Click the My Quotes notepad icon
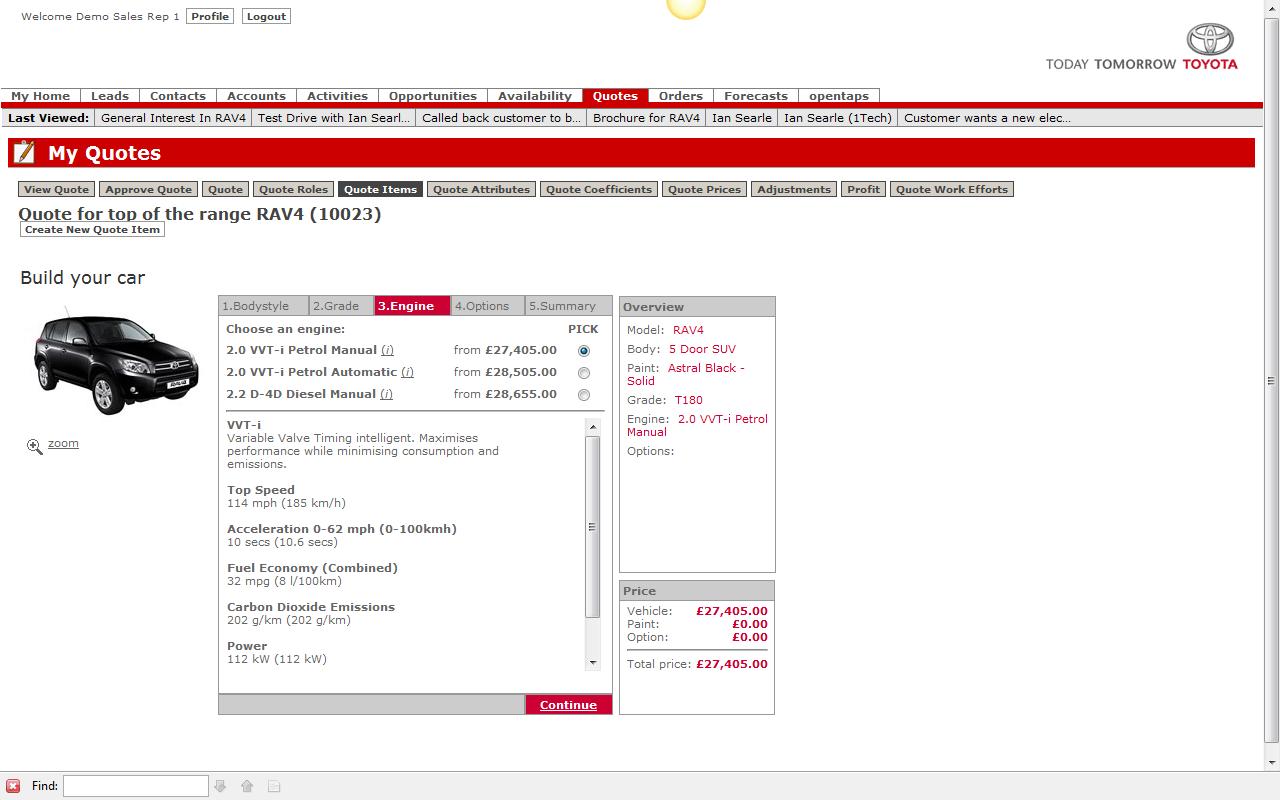1280x800 pixels. (x=26, y=152)
